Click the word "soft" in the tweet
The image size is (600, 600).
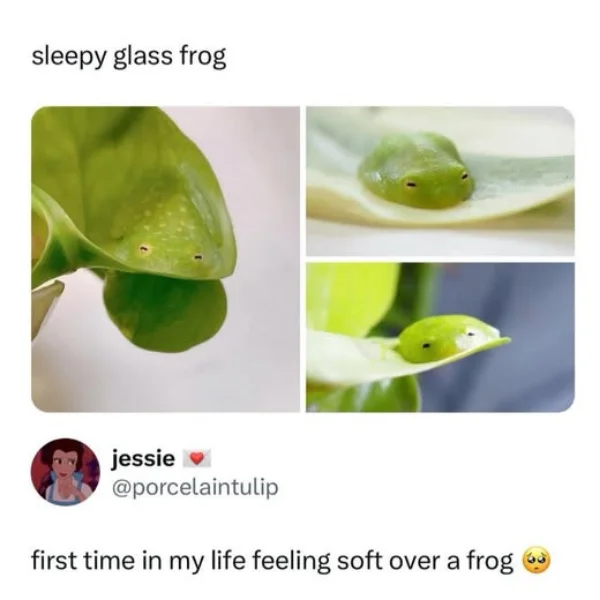point(359,561)
